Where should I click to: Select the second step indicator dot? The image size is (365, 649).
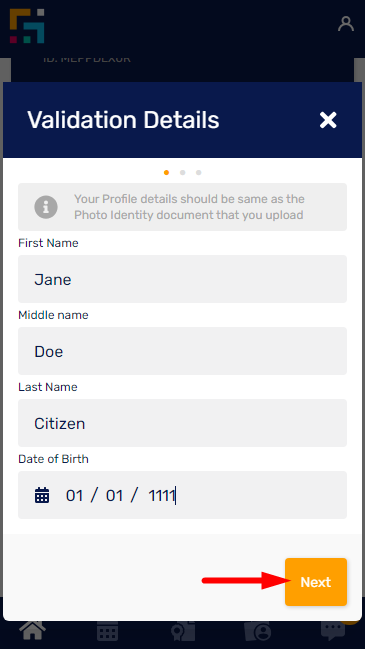pyautogui.click(x=182, y=173)
